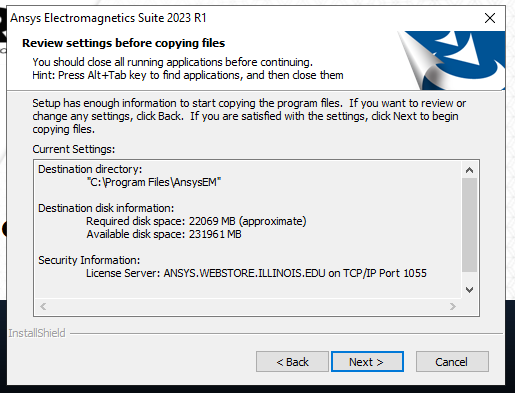
Task: Click "Available disk space: 231961 MB" line
Action: [x=164, y=234]
